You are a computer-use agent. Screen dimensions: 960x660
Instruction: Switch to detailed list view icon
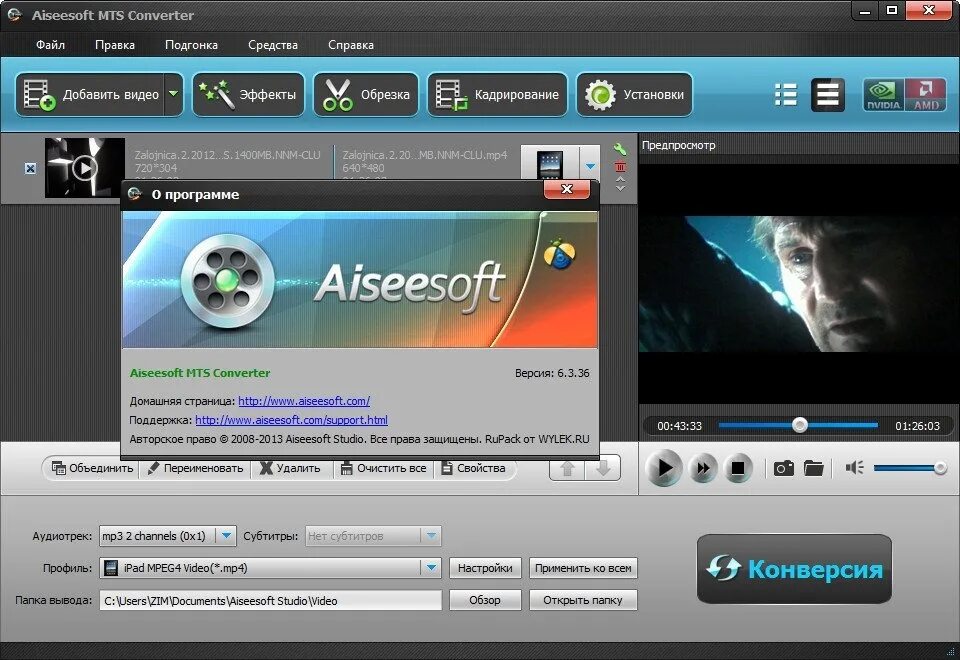point(827,95)
